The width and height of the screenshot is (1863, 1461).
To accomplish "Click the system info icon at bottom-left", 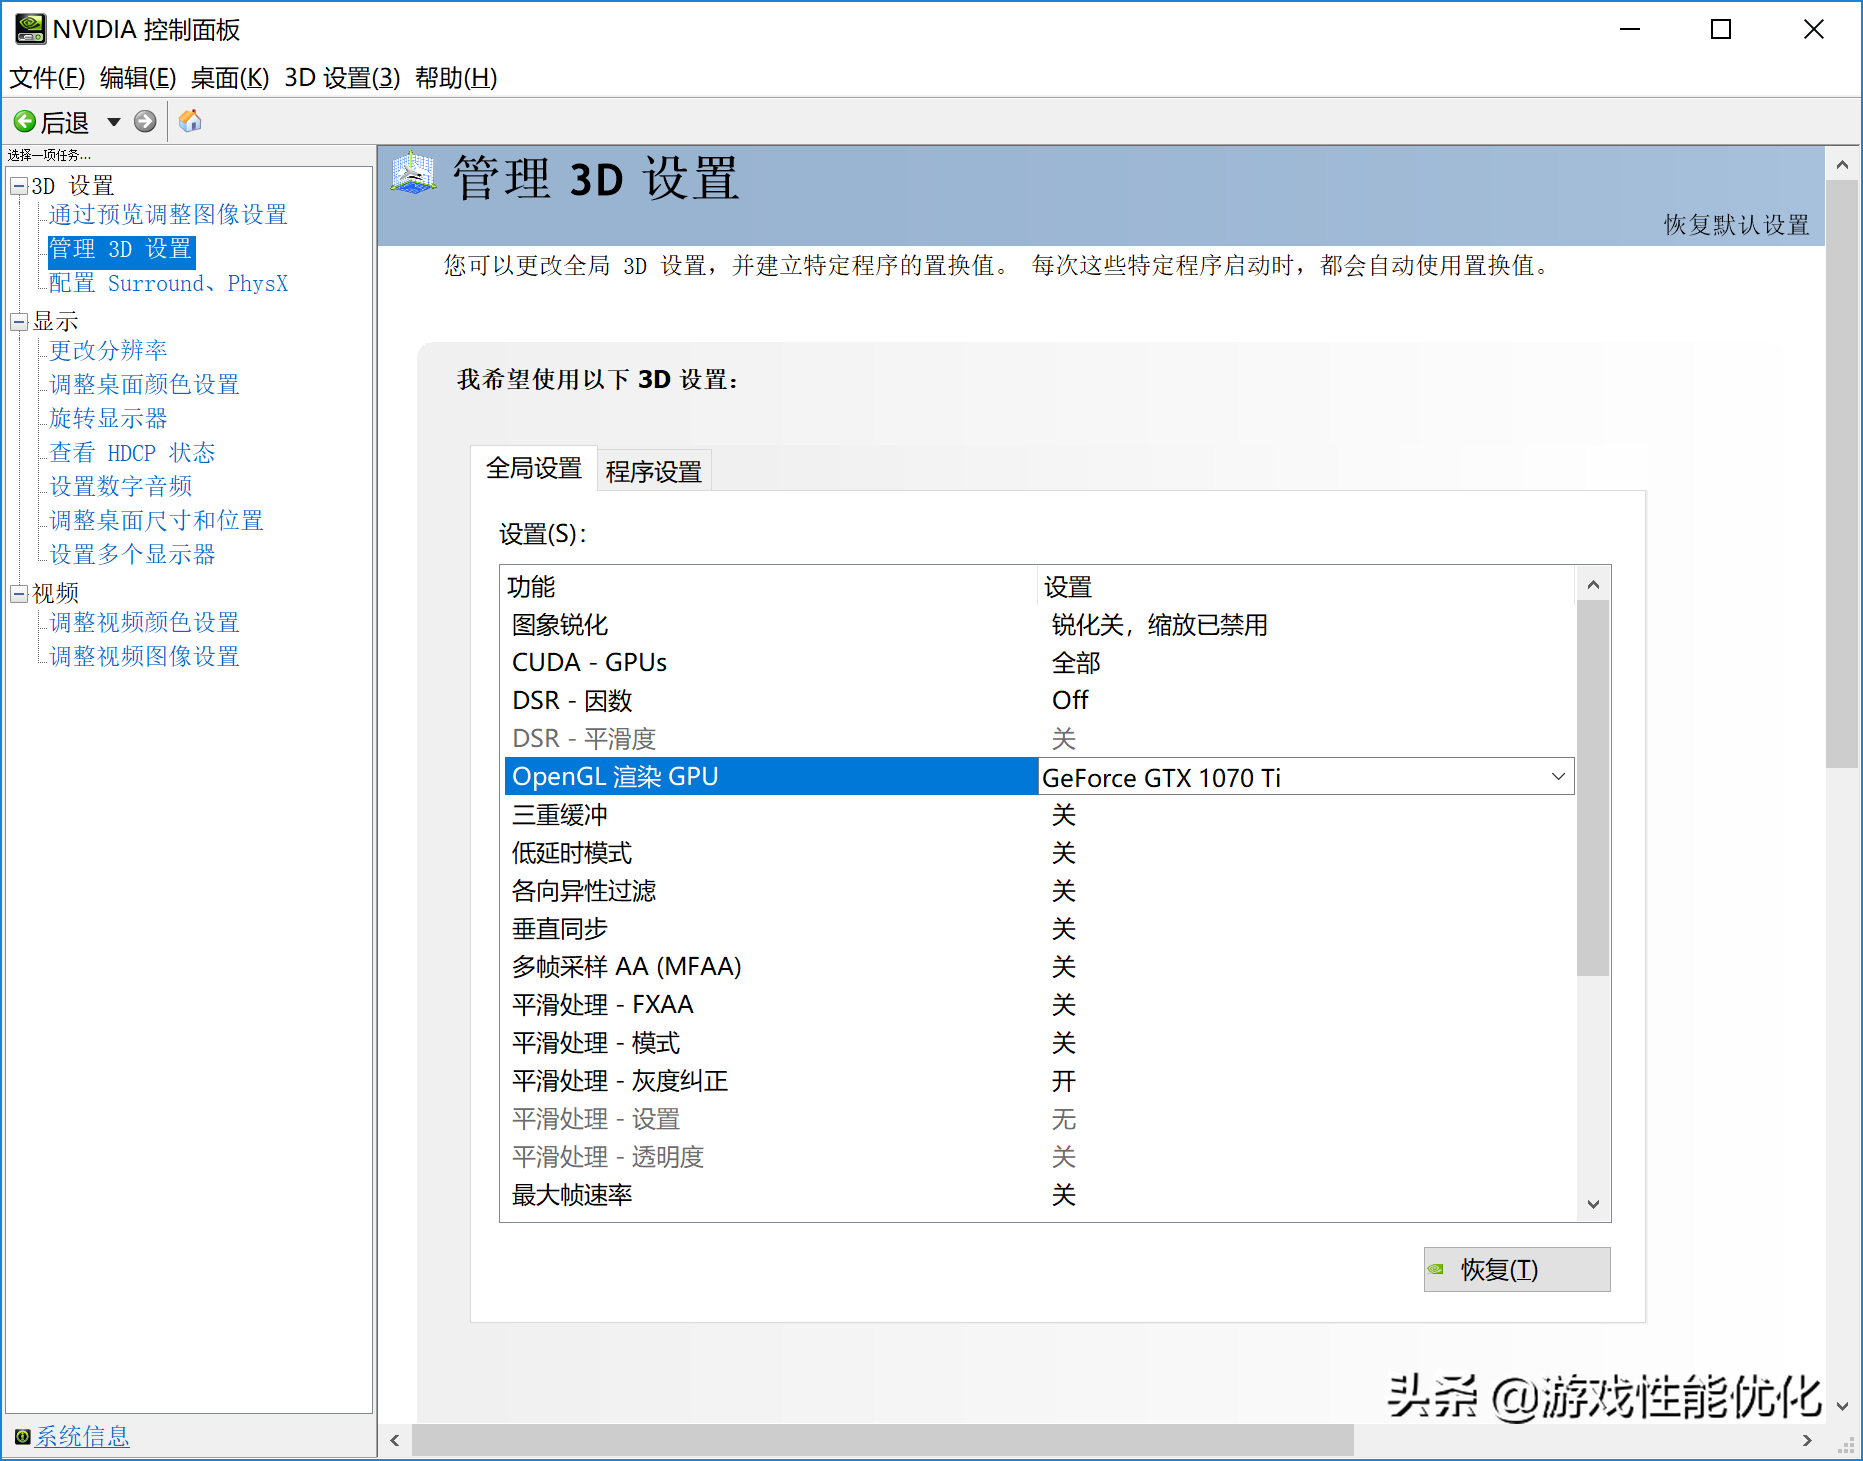I will tap(22, 1437).
